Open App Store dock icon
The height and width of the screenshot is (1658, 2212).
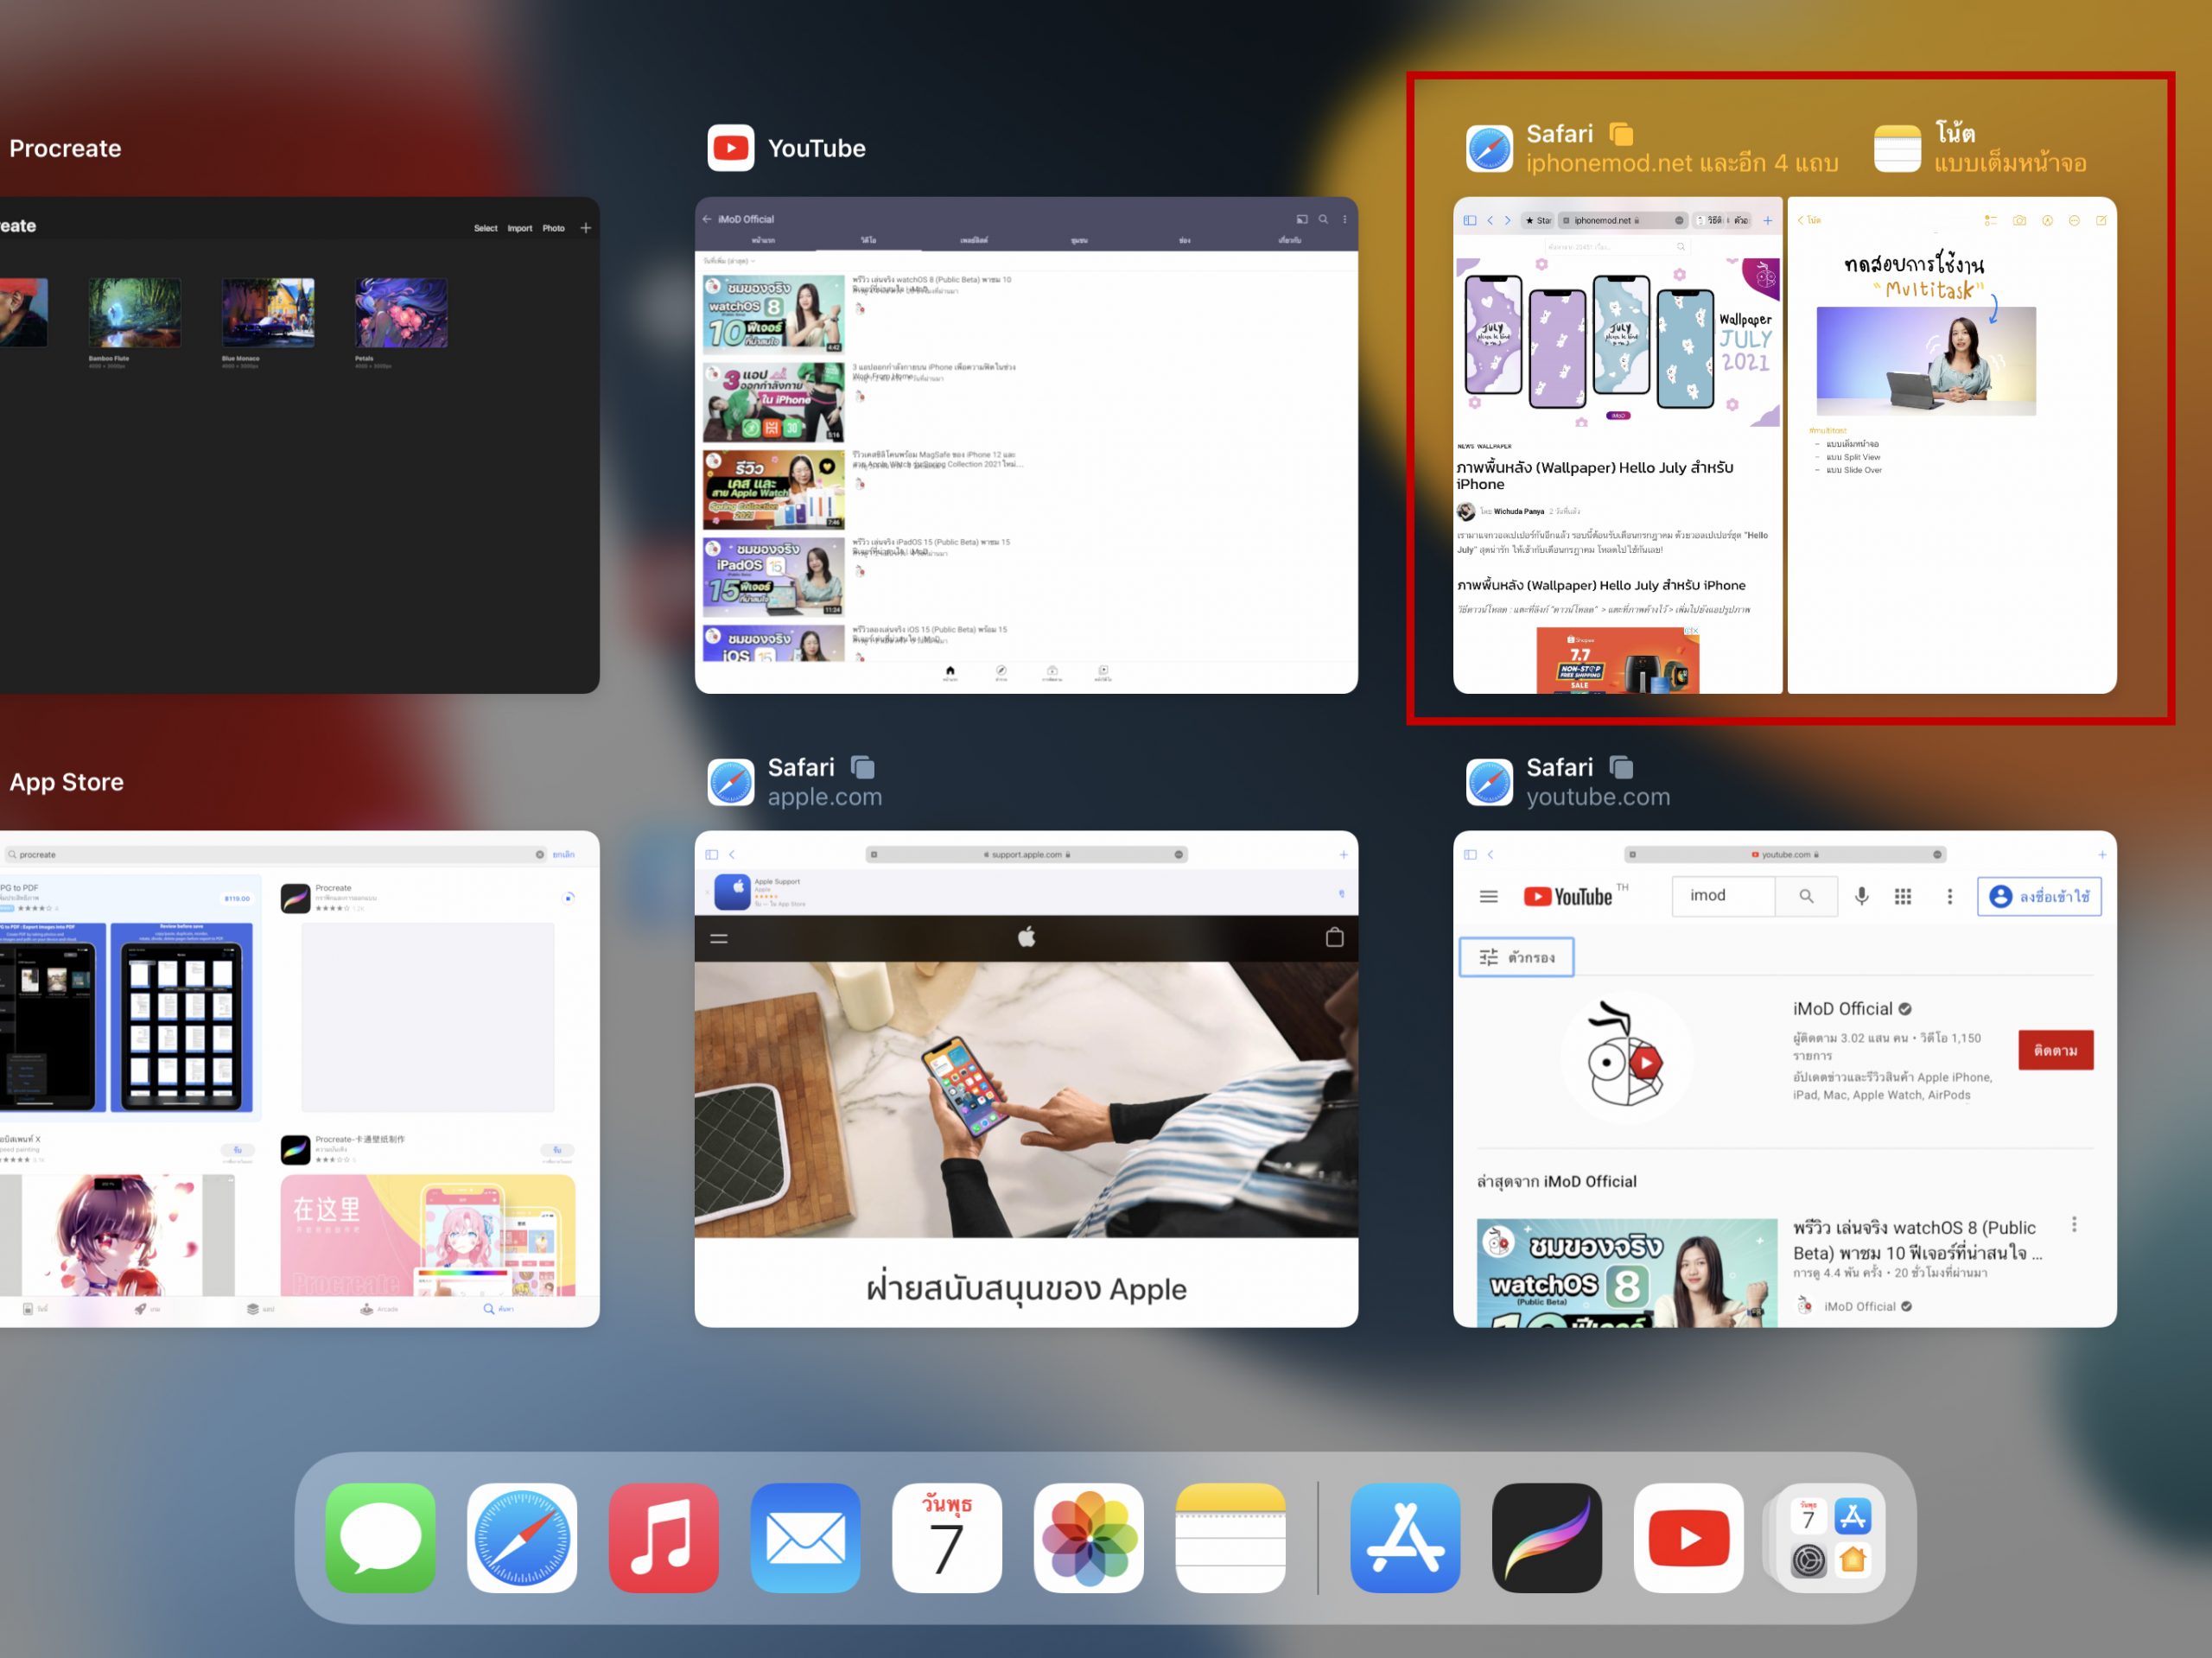pyautogui.click(x=1405, y=1537)
